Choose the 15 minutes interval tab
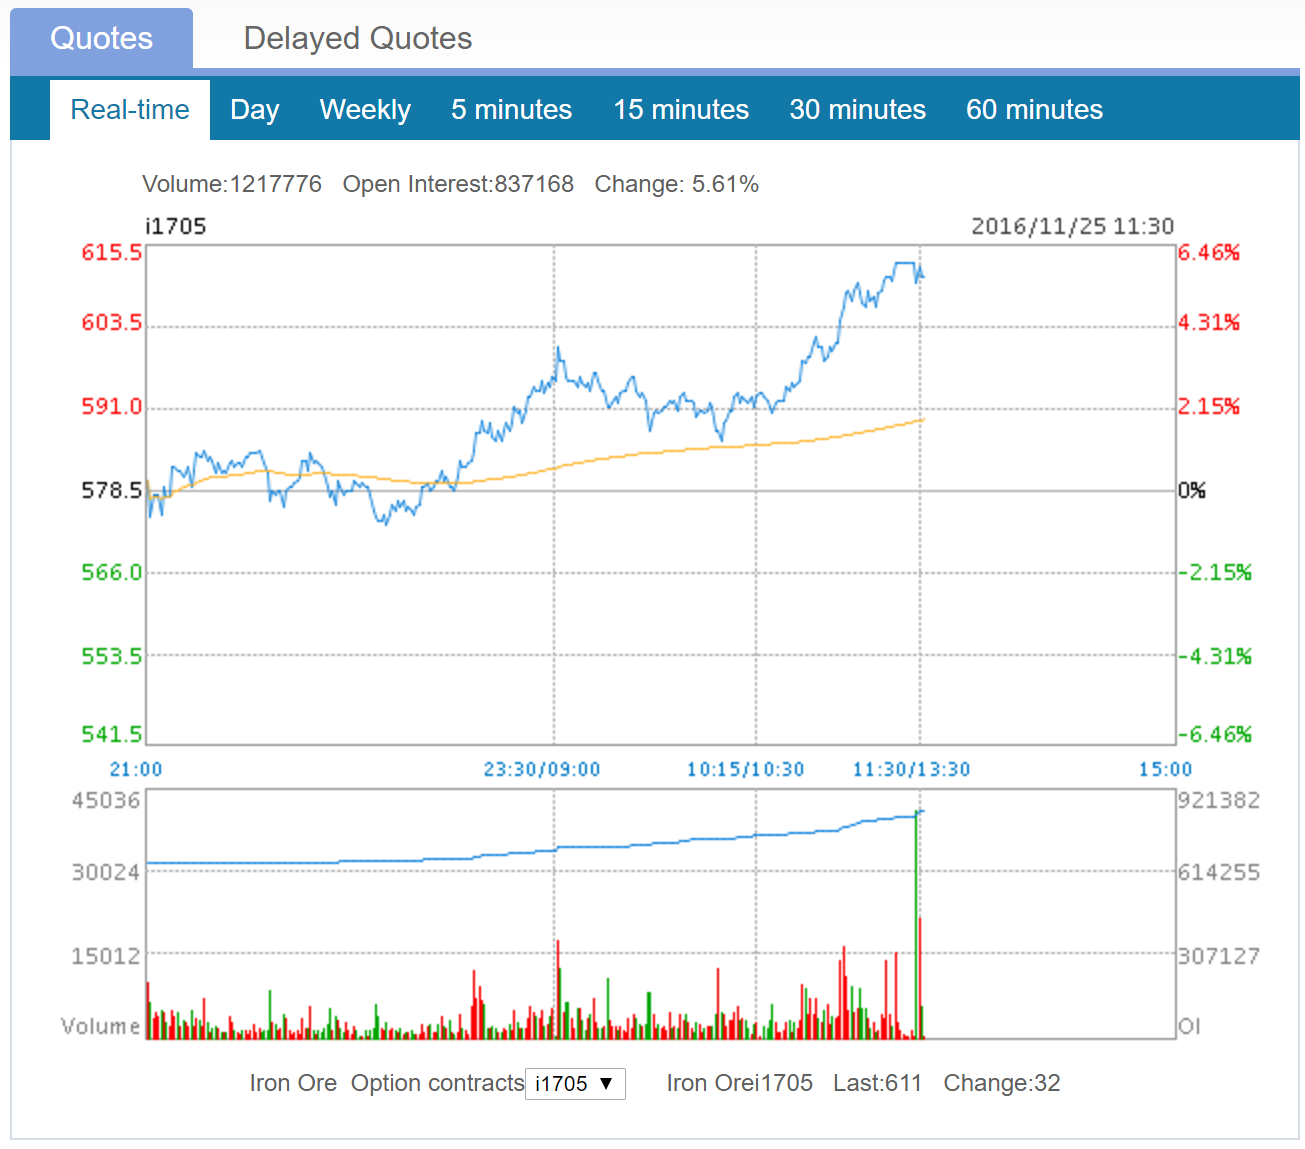 680,110
